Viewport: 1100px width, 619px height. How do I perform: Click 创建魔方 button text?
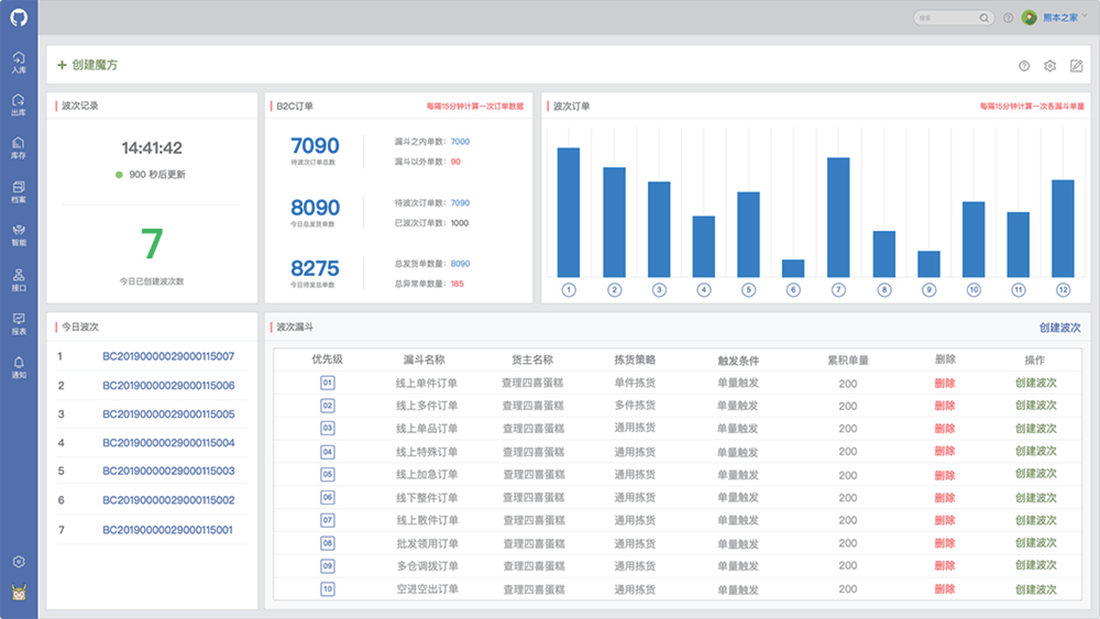tap(95, 65)
